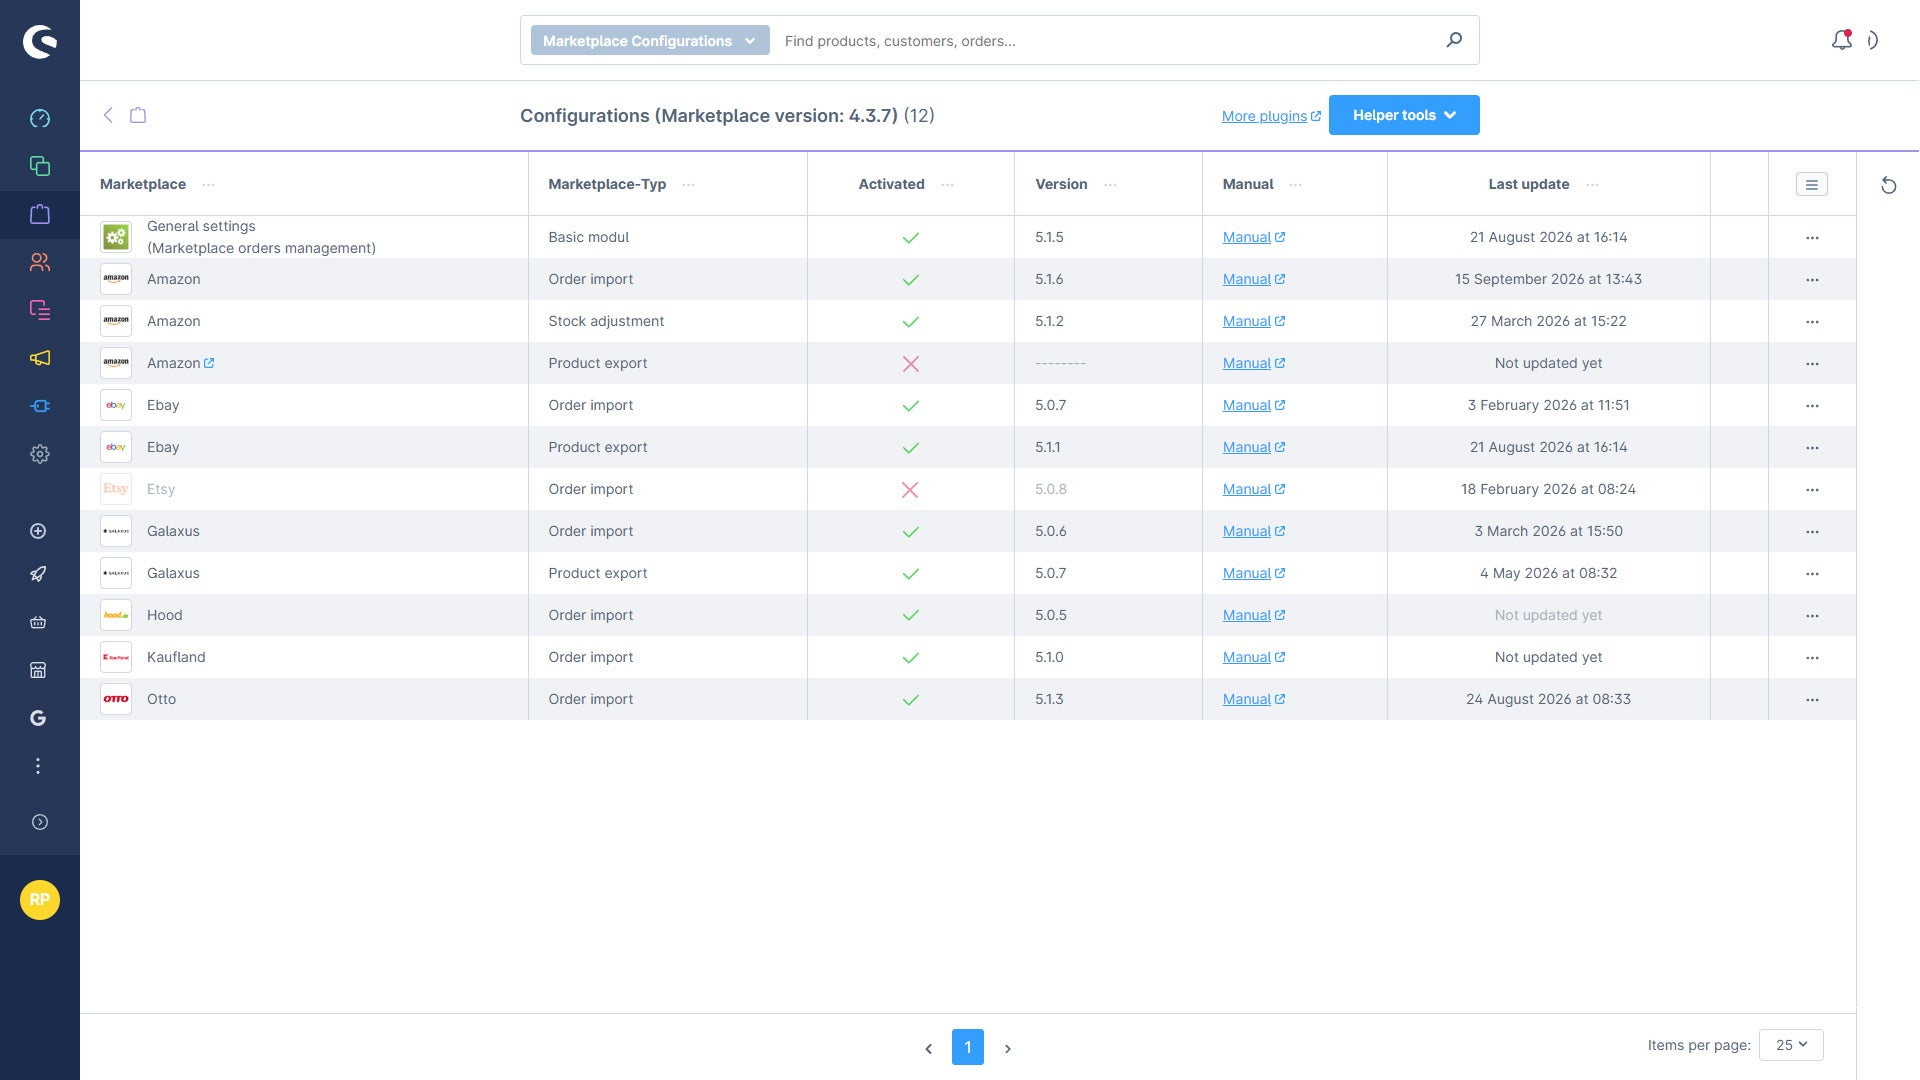Click the storefront icon in sidebar
Image resolution: width=1920 pixels, height=1080 pixels.
(x=38, y=670)
